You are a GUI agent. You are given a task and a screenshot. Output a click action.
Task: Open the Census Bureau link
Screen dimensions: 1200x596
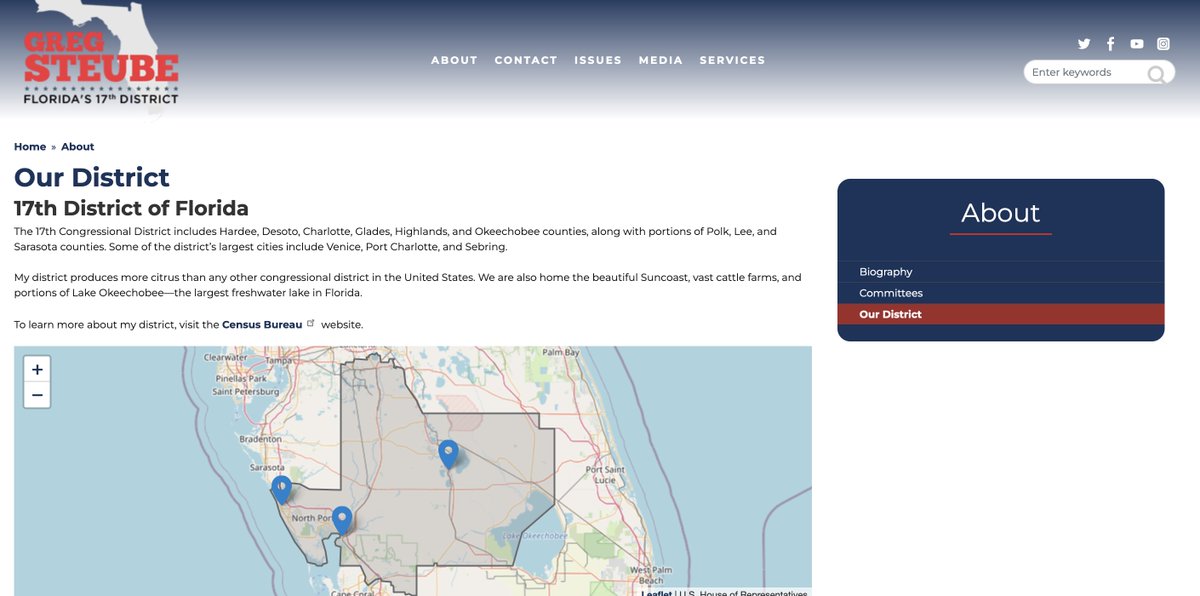tap(262, 325)
